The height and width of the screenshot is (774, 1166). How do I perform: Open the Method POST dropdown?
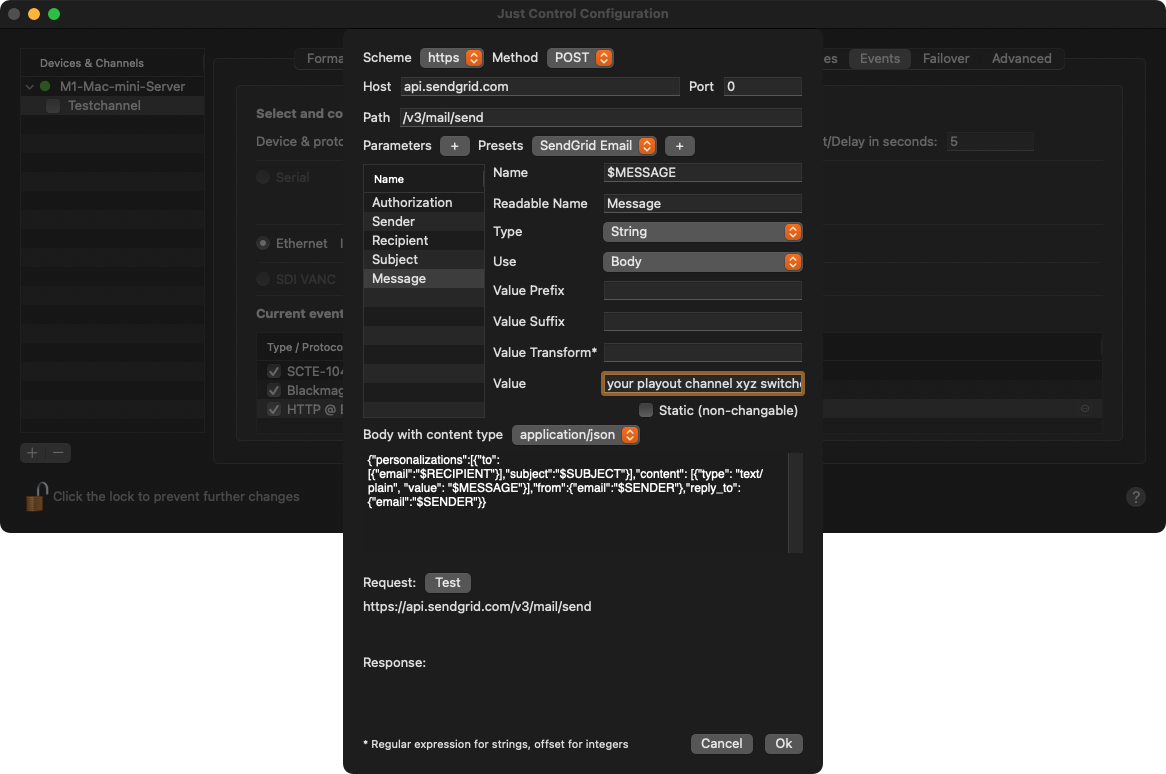coord(580,58)
